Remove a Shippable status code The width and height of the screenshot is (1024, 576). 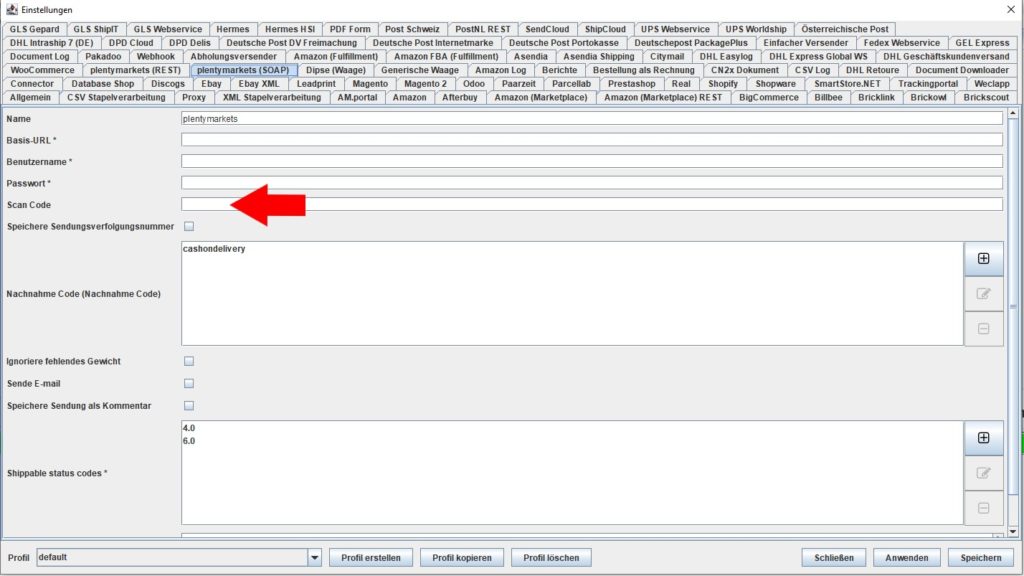[x=984, y=508]
